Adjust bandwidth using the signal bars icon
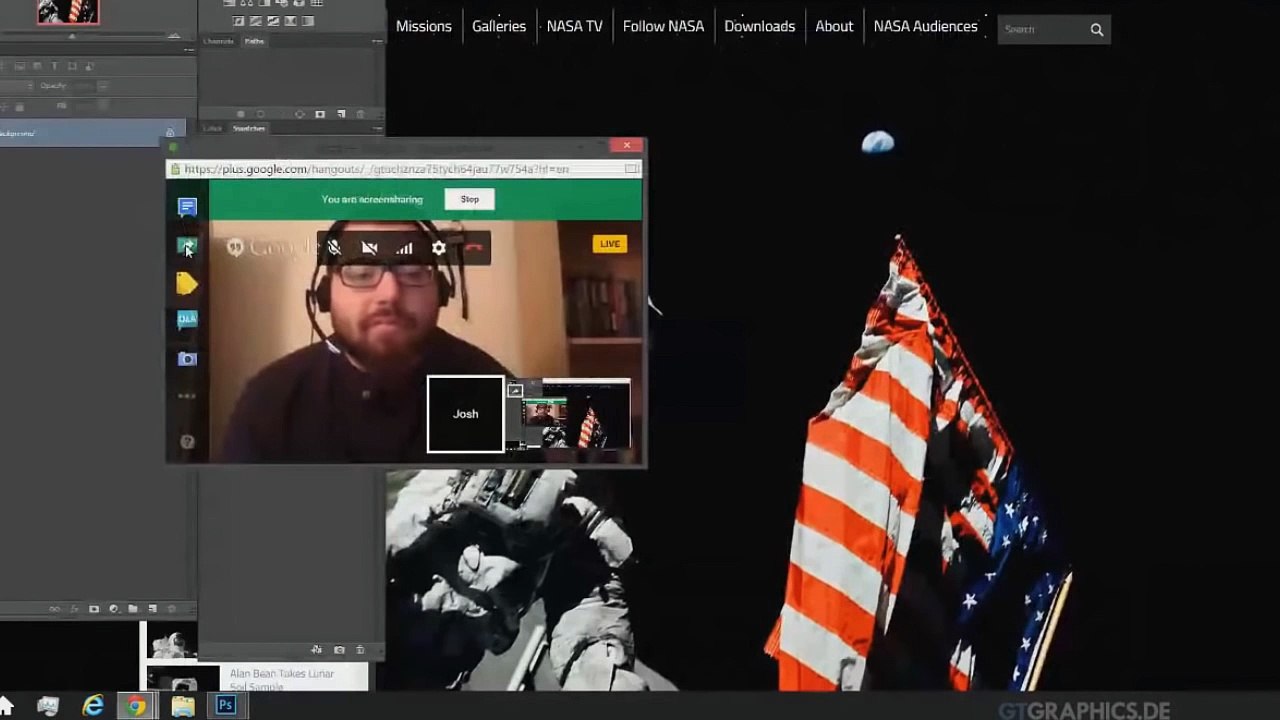This screenshot has width=1280, height=720. (x=404, y=248)
